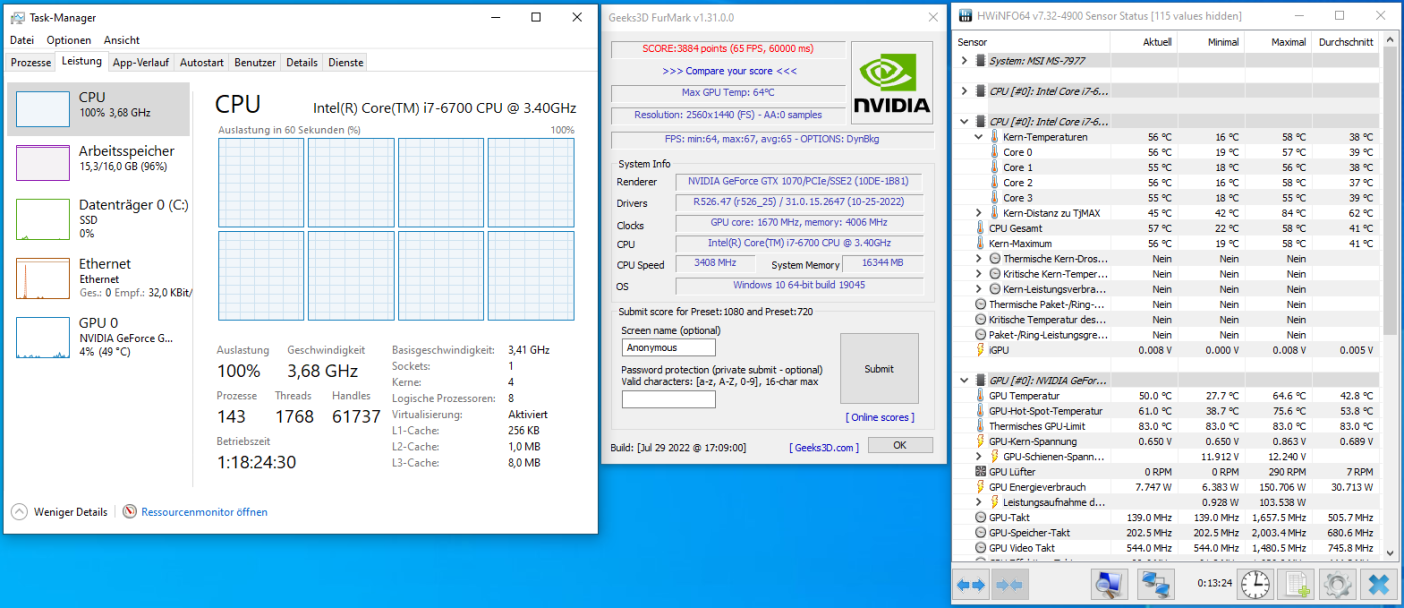Click the Aktuell column header

click(x=1144, y=42)
